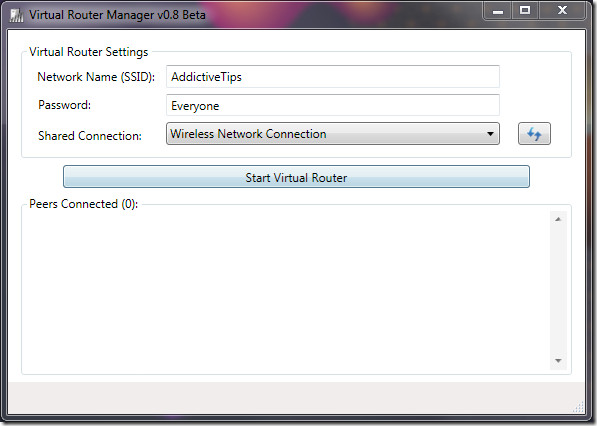Focus the Network Name (SSID) field
The image size is (597, 426).
[333, 77]
